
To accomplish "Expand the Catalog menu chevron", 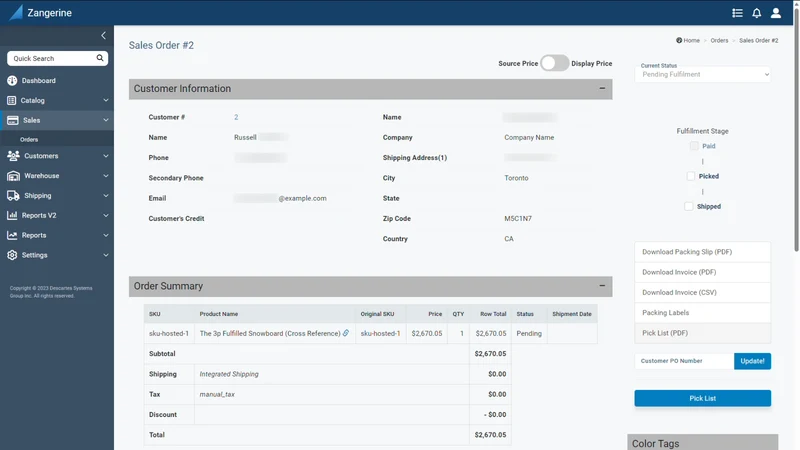I will tap(106, 101).
